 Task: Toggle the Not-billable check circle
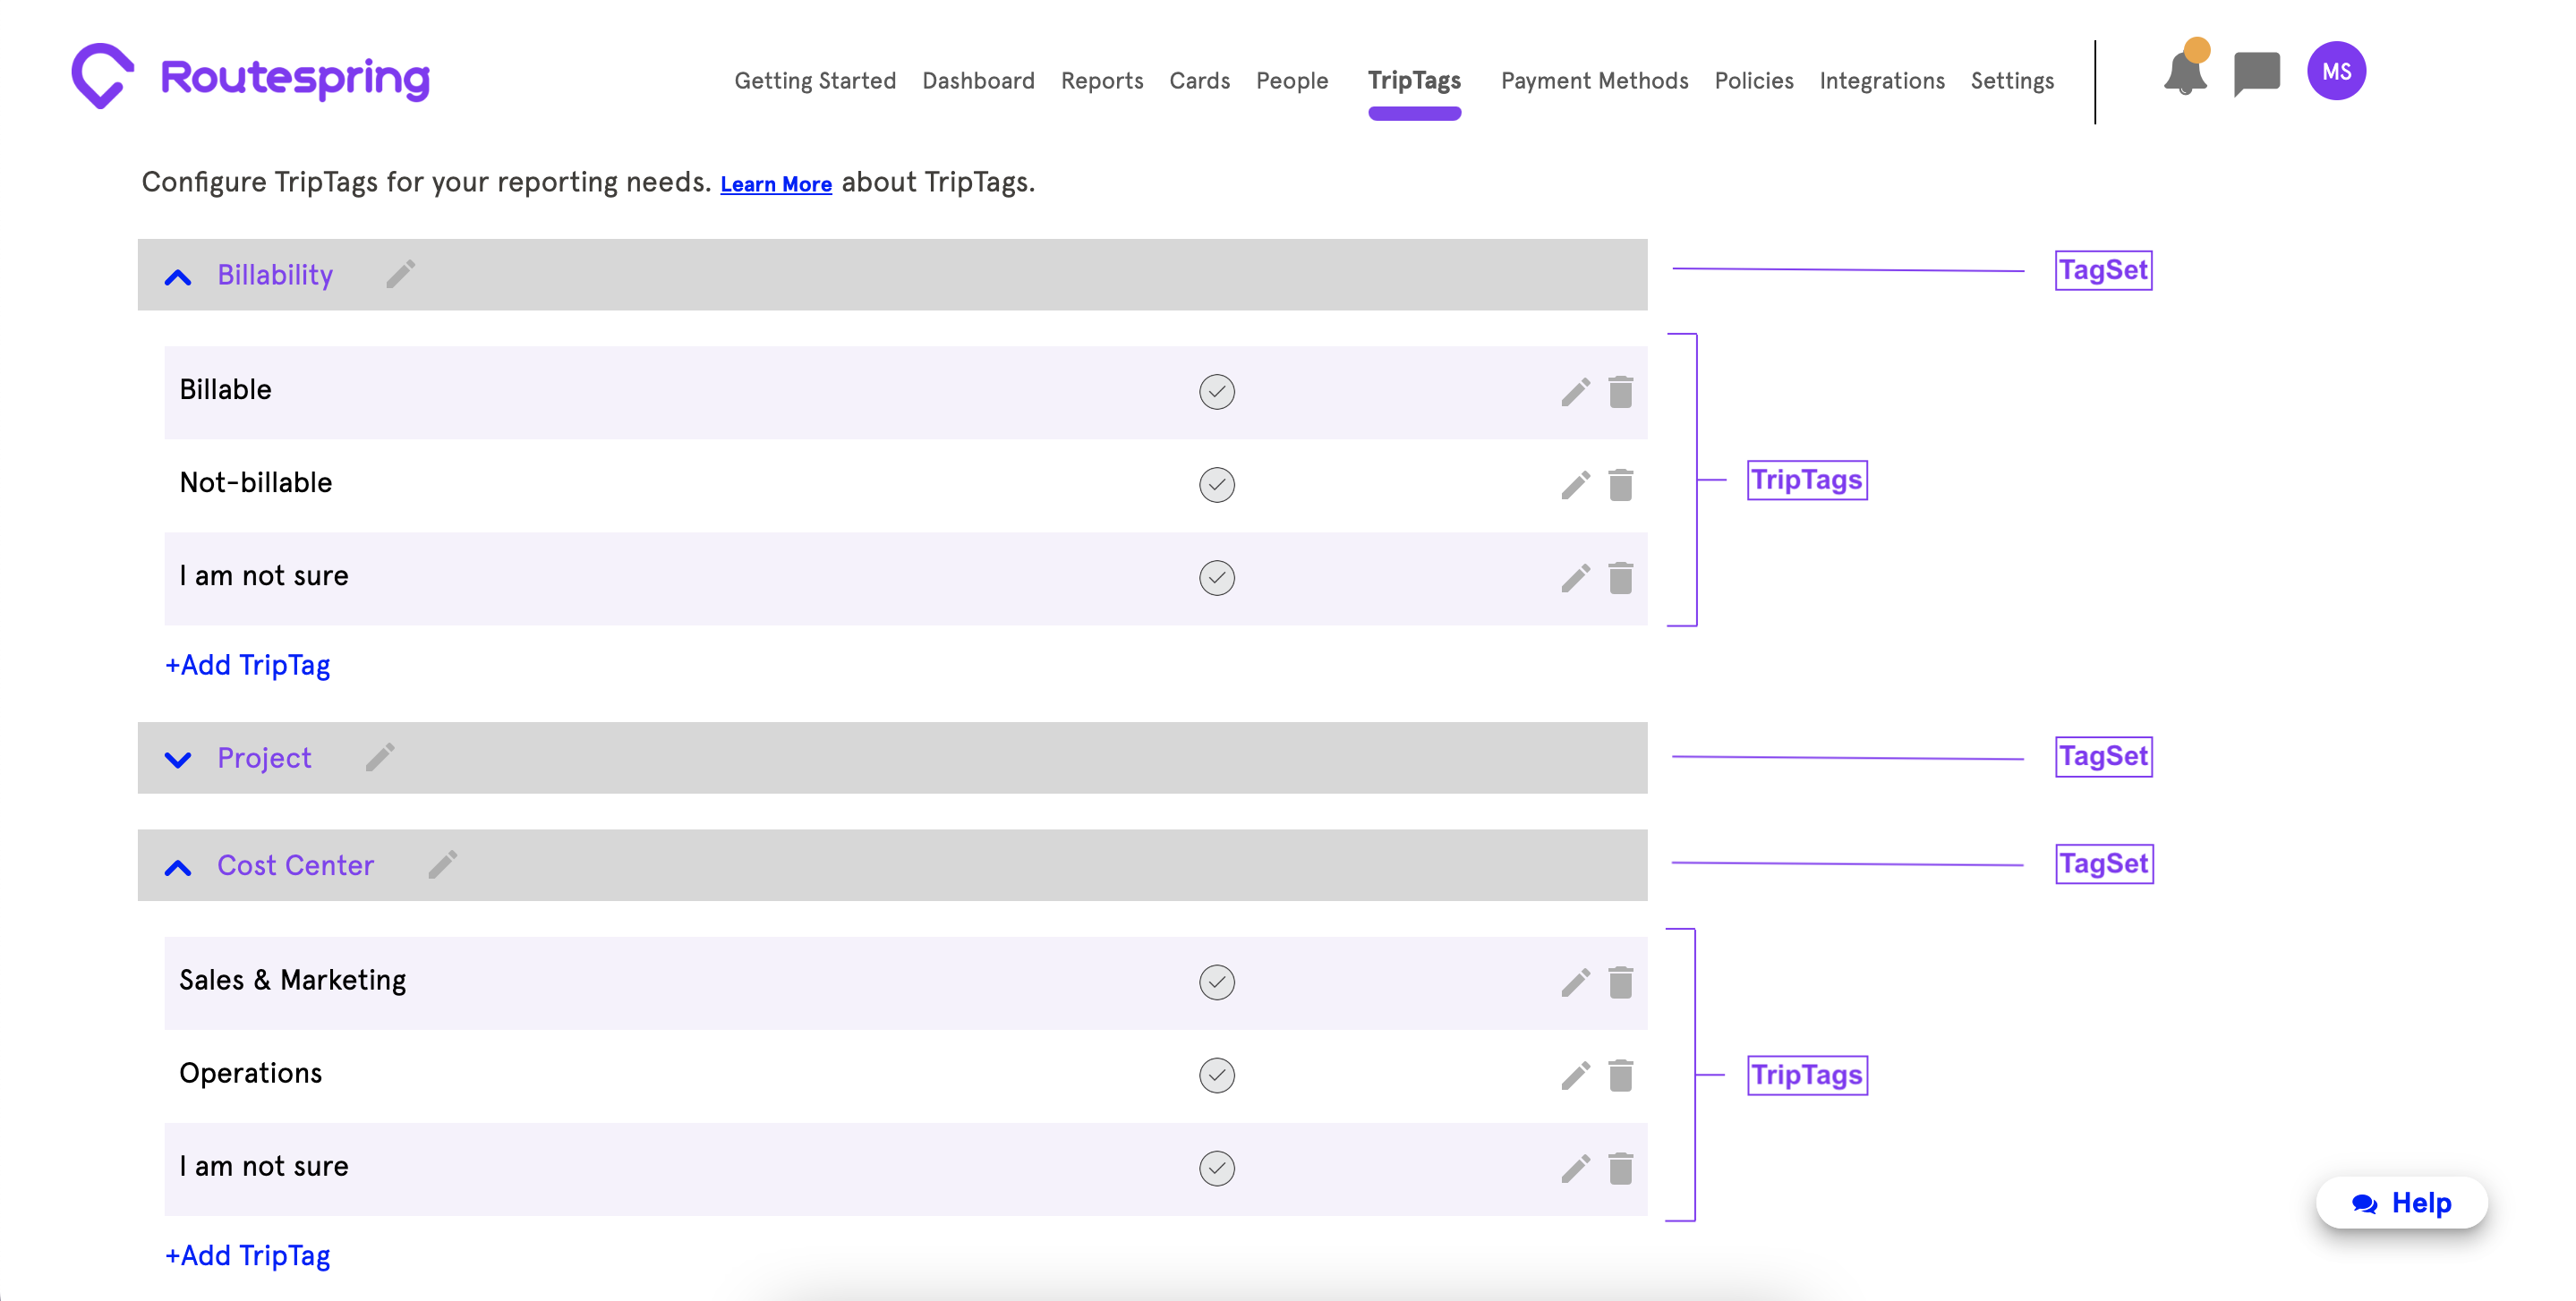tap(1216, 484)
